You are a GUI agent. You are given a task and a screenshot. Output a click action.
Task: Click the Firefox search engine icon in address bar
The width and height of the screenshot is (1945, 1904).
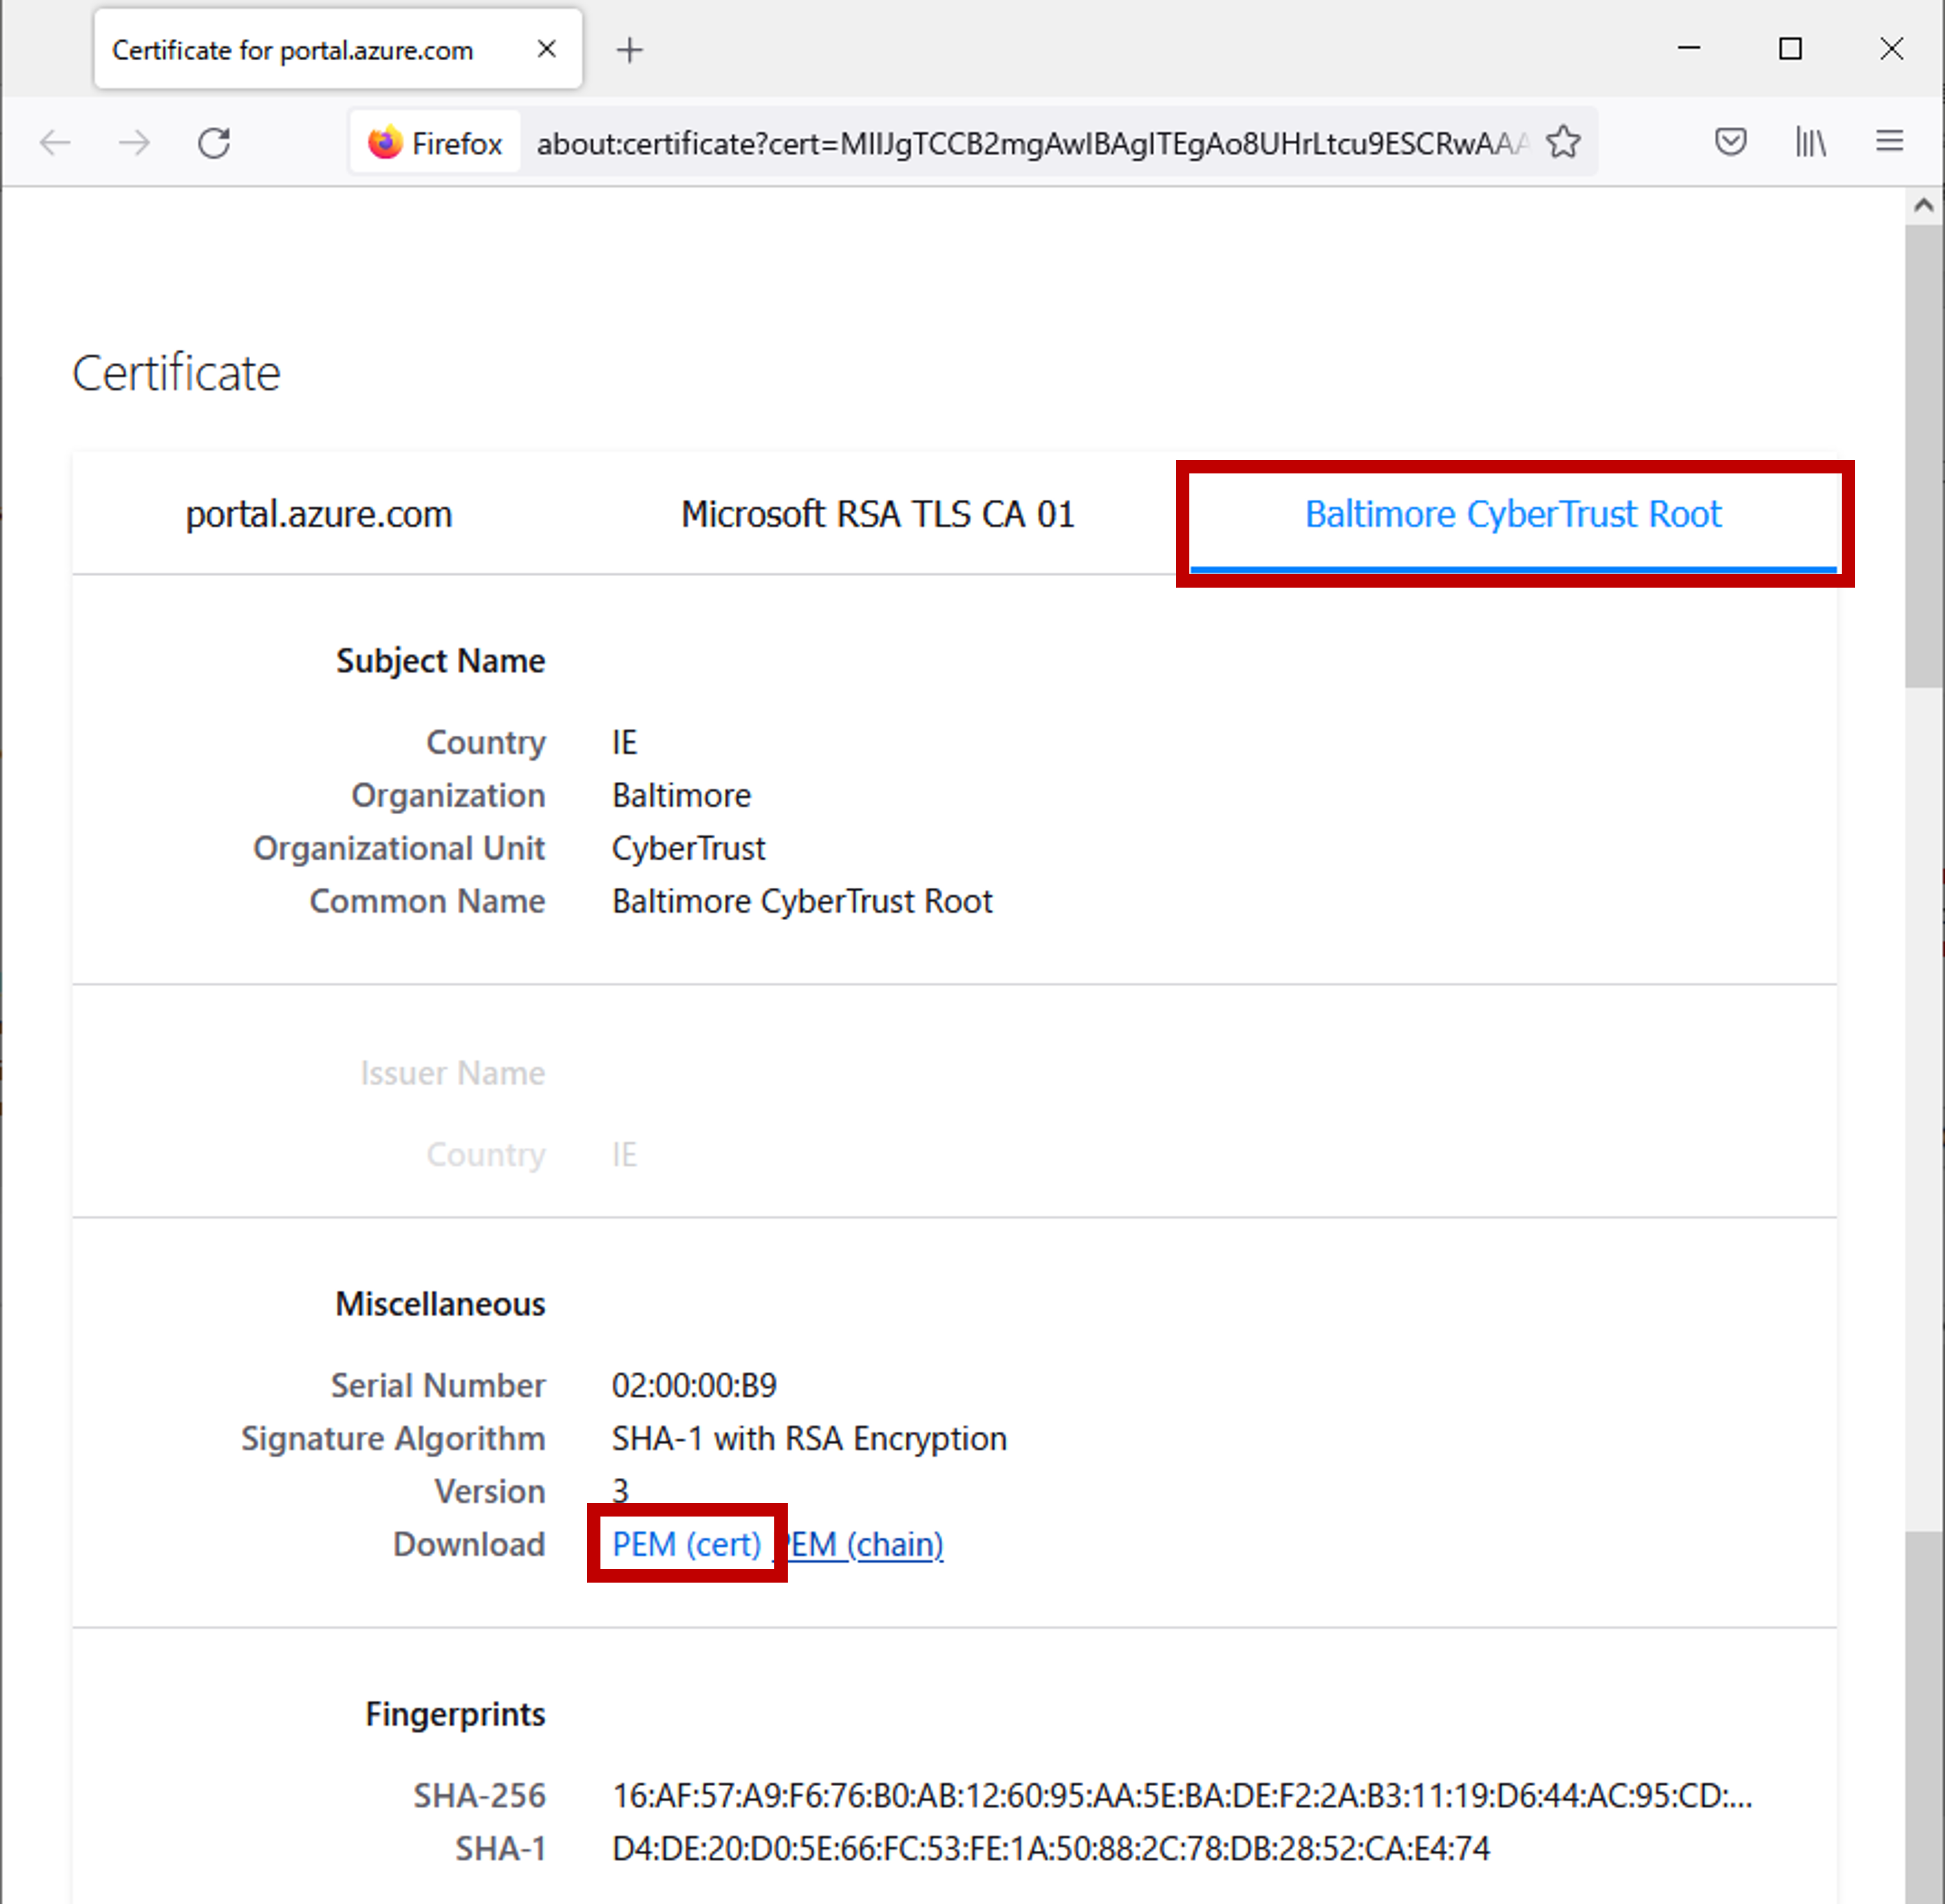385,142
